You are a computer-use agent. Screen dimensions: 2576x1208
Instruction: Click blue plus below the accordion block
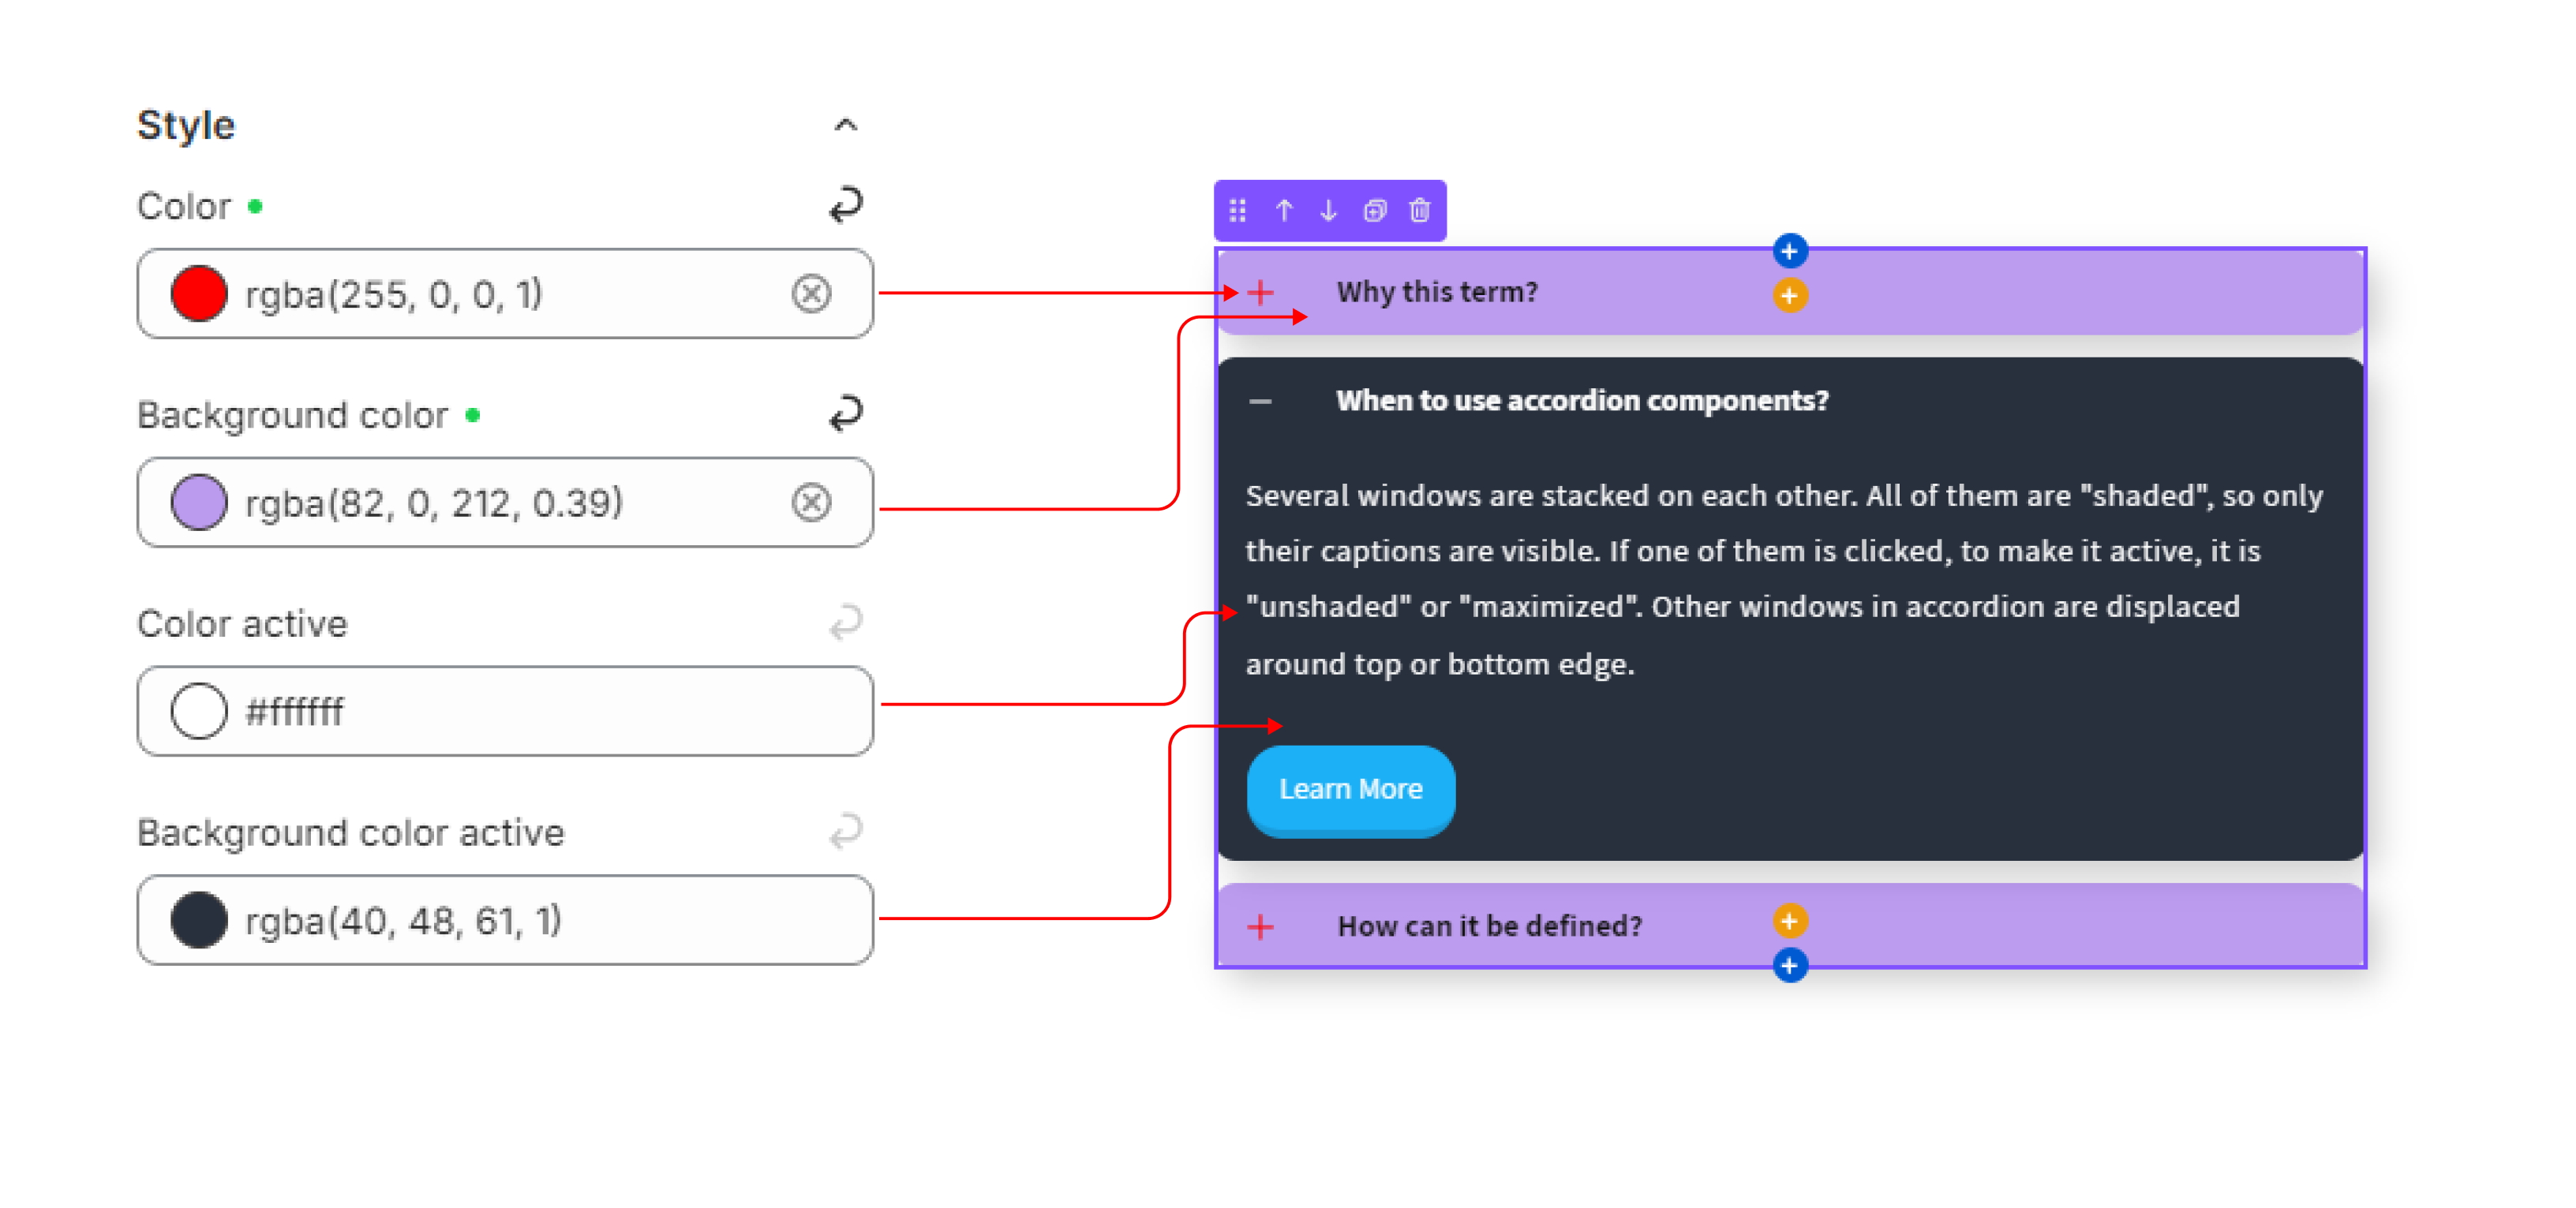click(1789, 965)
